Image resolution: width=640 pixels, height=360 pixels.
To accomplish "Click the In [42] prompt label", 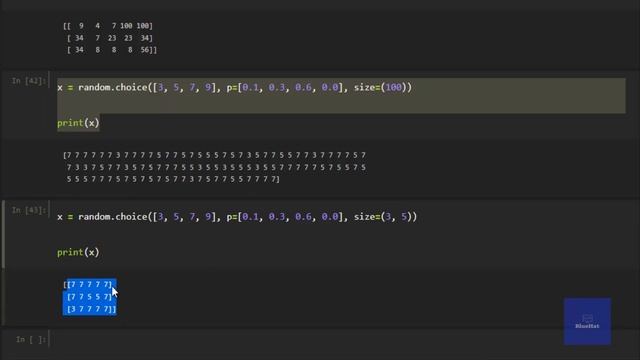I will pyautogui.click(x=29, y=81).
